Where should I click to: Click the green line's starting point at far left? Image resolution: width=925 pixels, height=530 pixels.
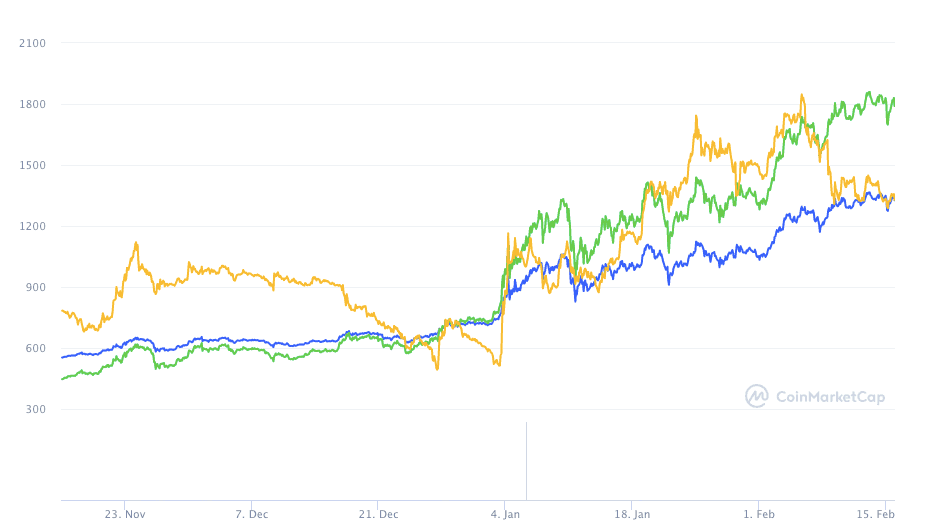(62, 379)
